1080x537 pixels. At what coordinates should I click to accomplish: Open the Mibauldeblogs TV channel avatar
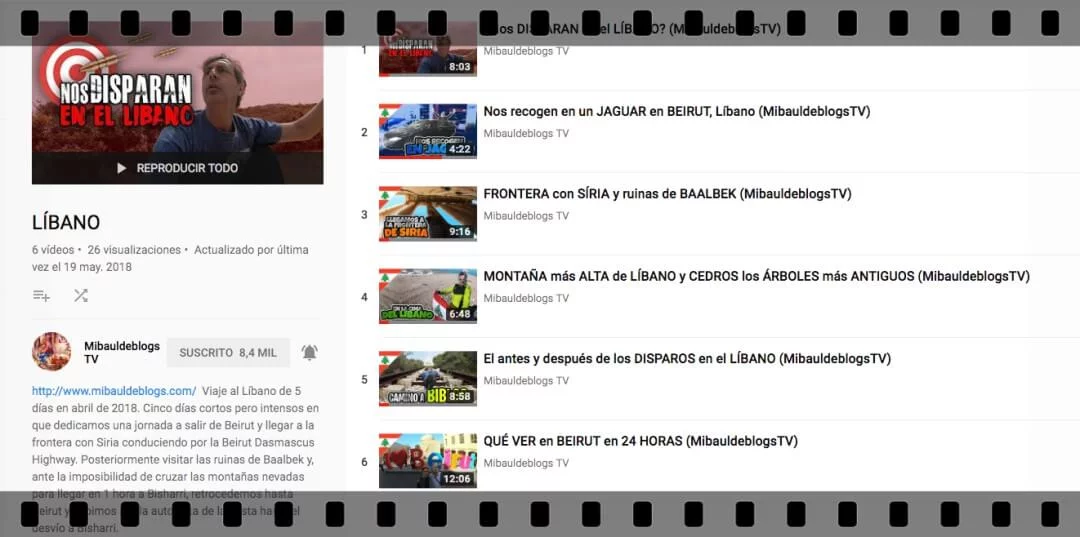(52, 352)
